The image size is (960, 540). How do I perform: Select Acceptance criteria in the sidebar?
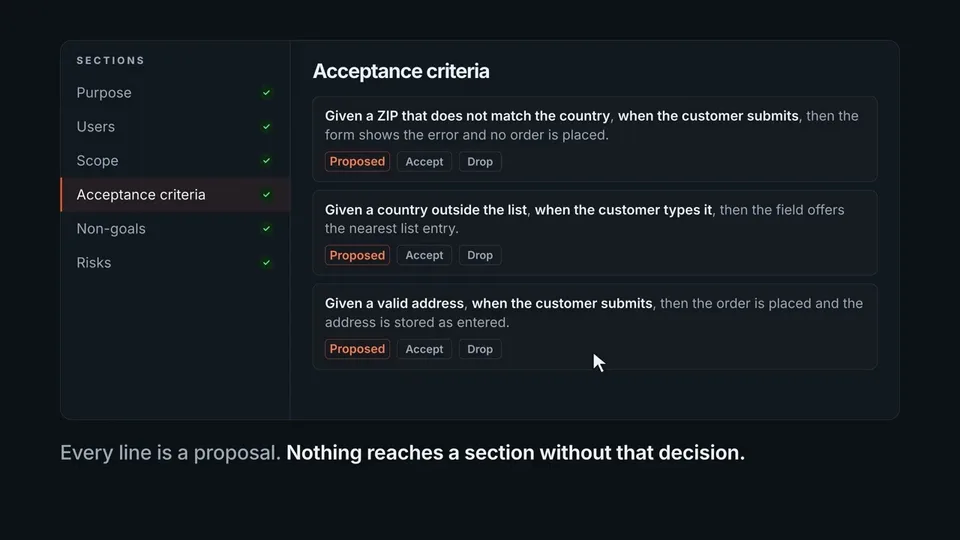tap(175, 195)
